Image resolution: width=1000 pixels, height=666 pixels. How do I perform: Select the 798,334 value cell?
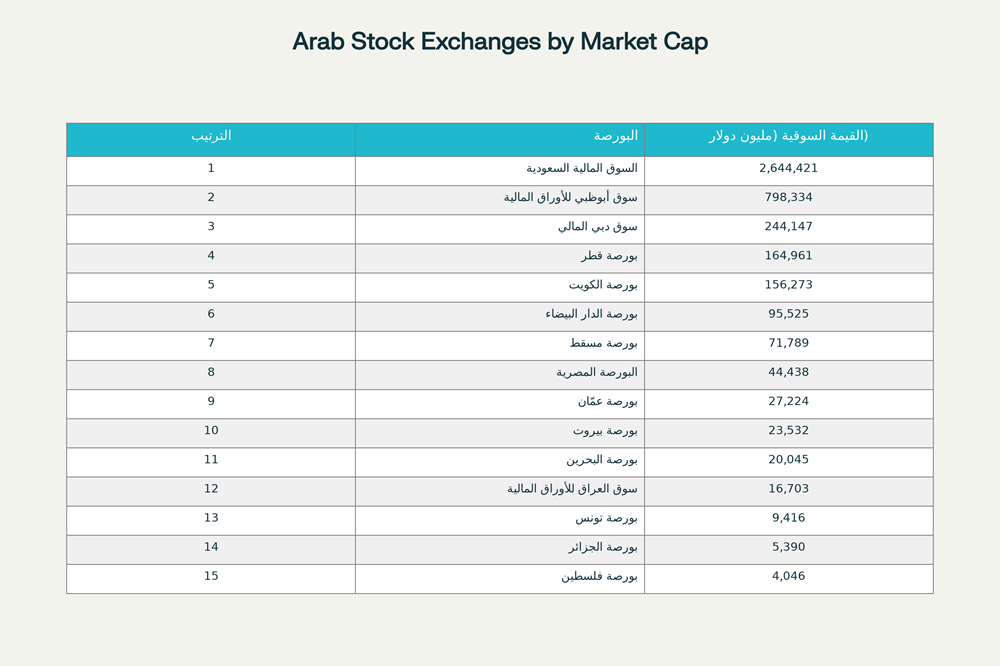click(x=788, y=198)
